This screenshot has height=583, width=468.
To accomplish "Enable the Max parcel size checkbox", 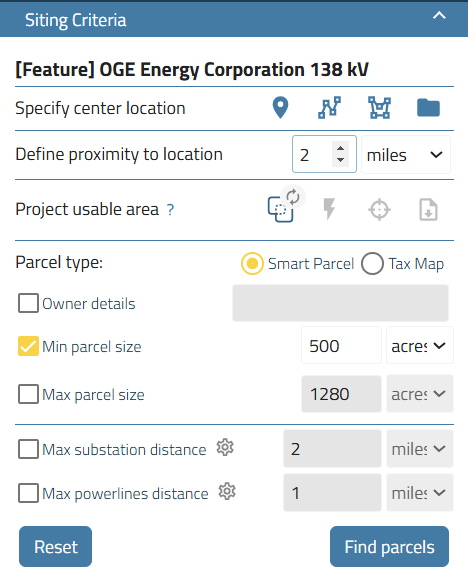I will click(28, 394).
